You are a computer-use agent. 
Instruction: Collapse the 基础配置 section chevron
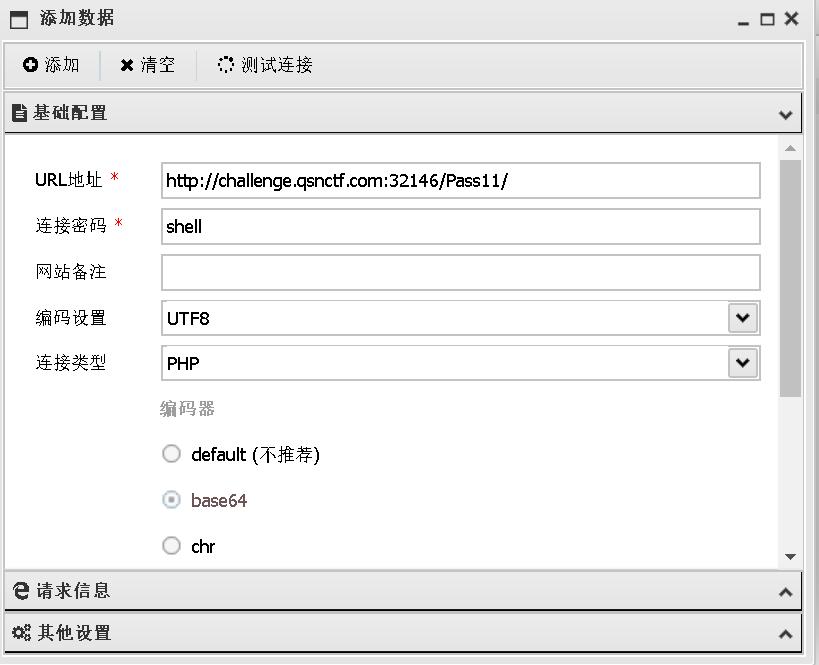point(786,113)
